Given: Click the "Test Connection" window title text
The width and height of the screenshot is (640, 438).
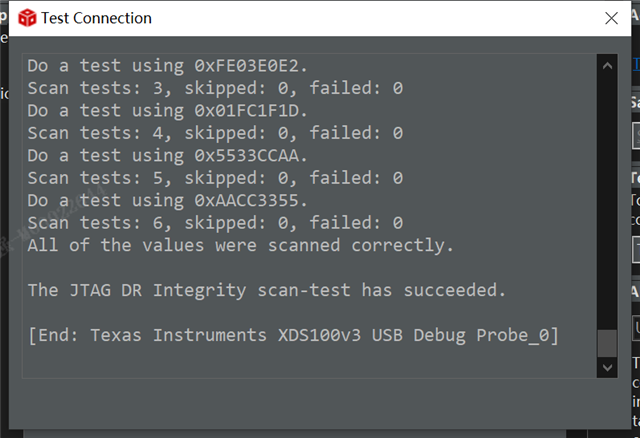Looking at the screenshot, I should pos(97,18).
